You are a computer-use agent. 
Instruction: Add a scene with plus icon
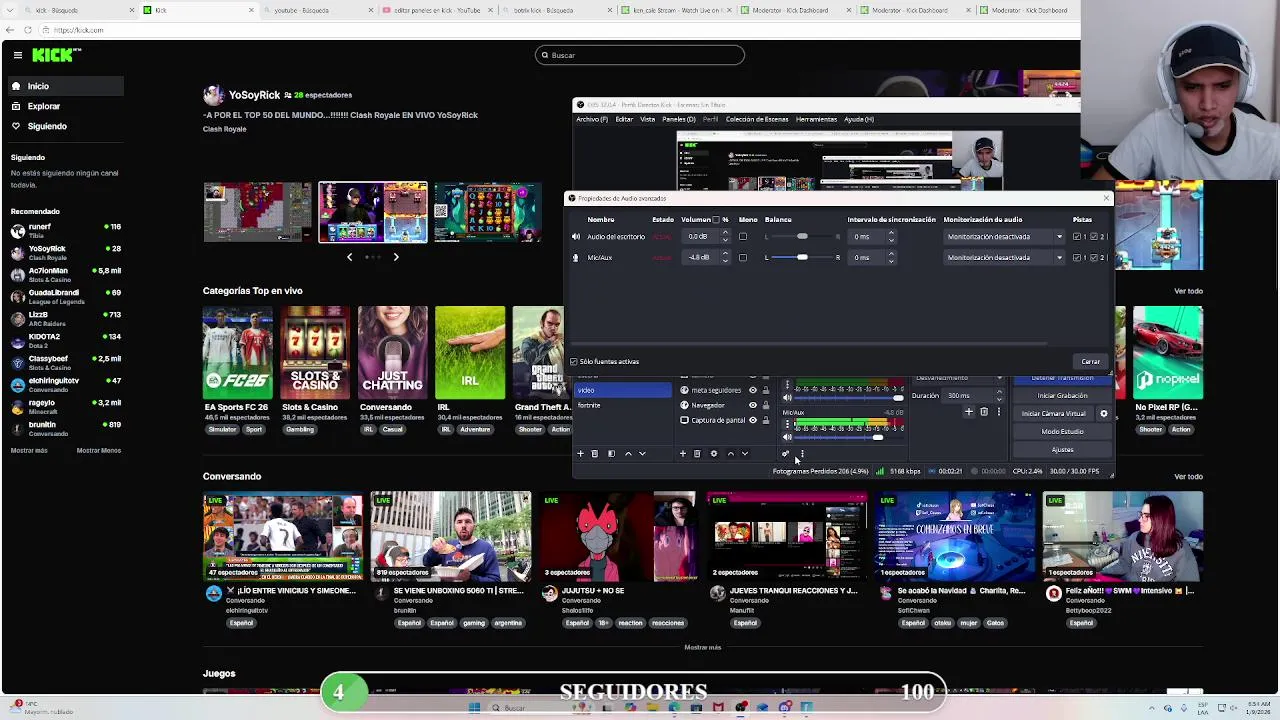coord(580,454)
